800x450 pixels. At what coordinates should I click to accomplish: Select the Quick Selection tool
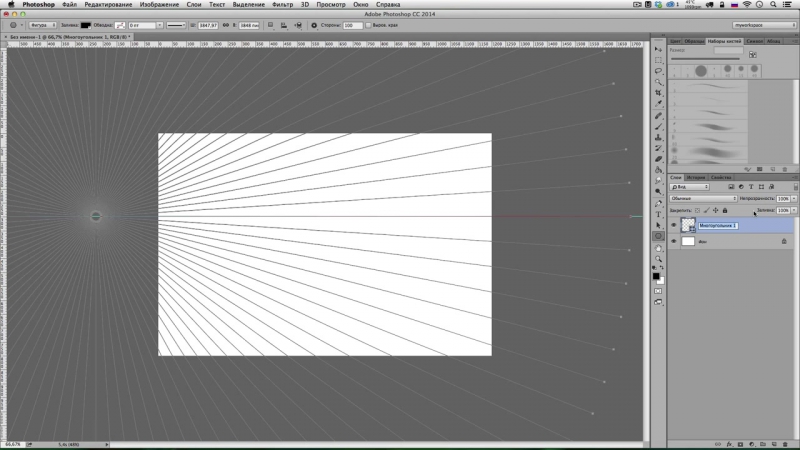658,82
